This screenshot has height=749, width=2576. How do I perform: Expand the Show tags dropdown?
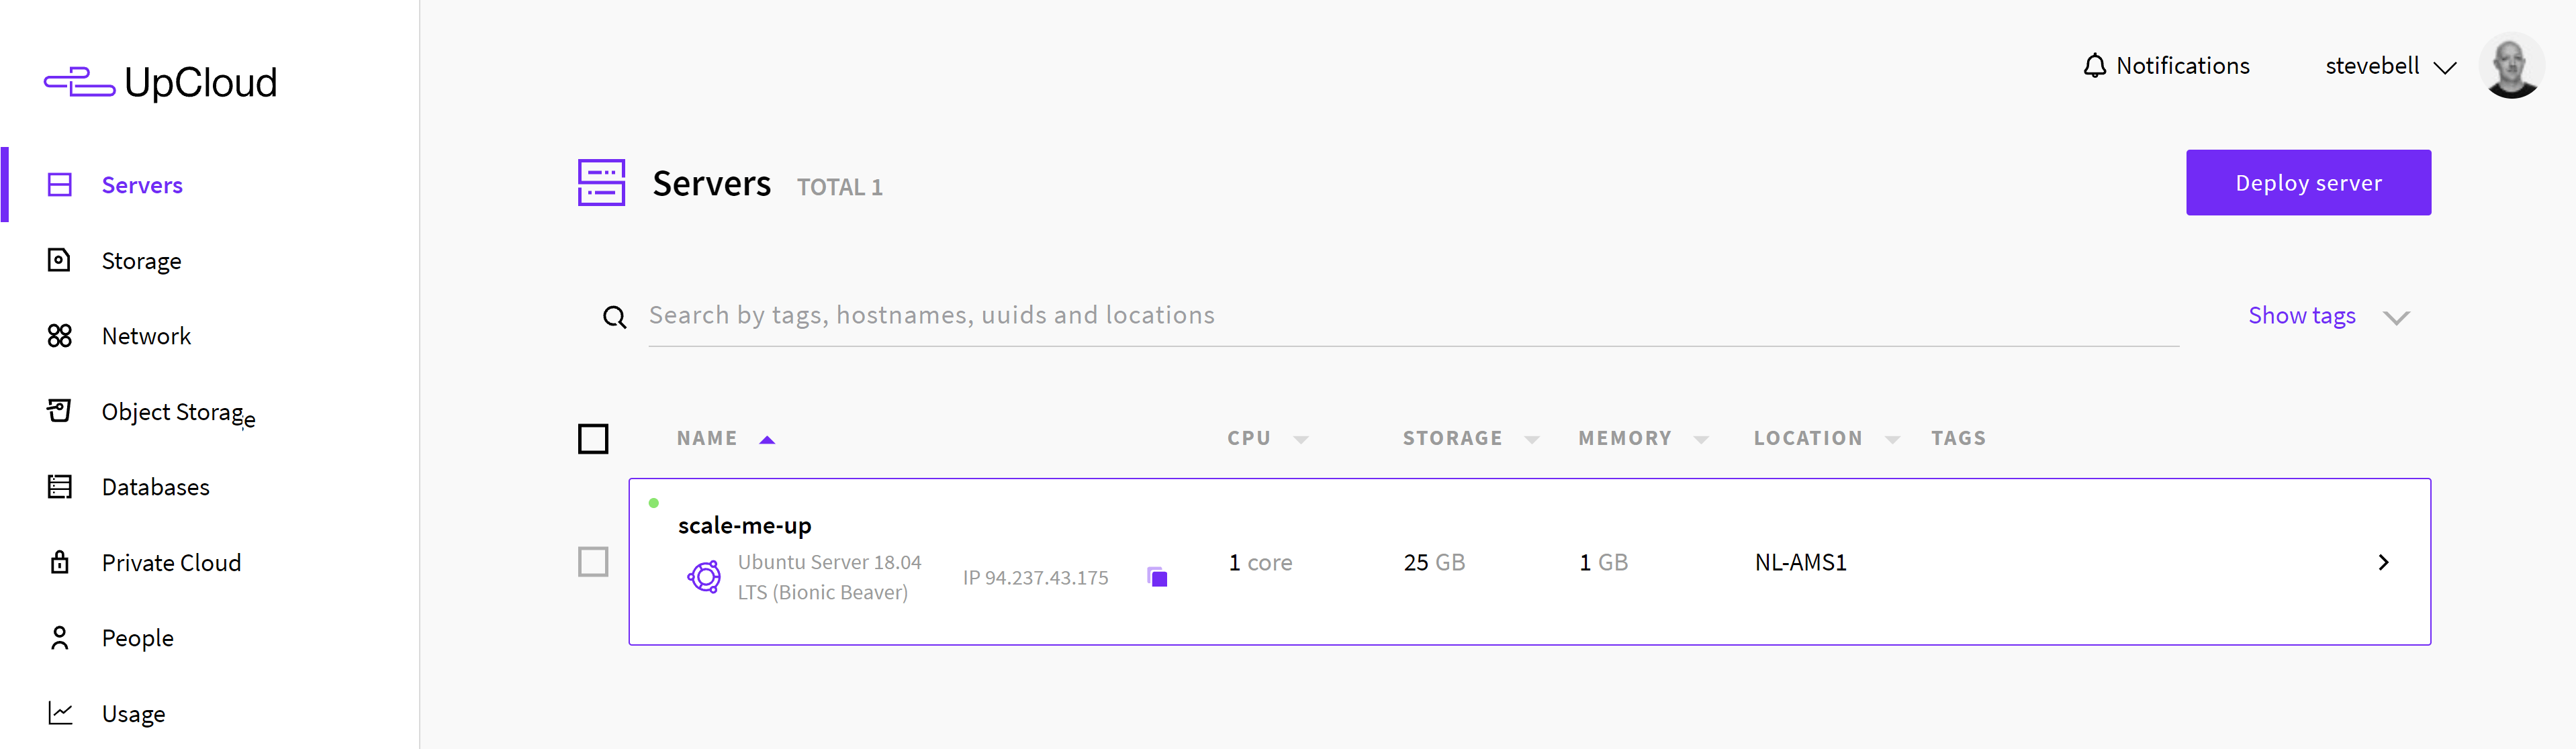pos(2329,316)
